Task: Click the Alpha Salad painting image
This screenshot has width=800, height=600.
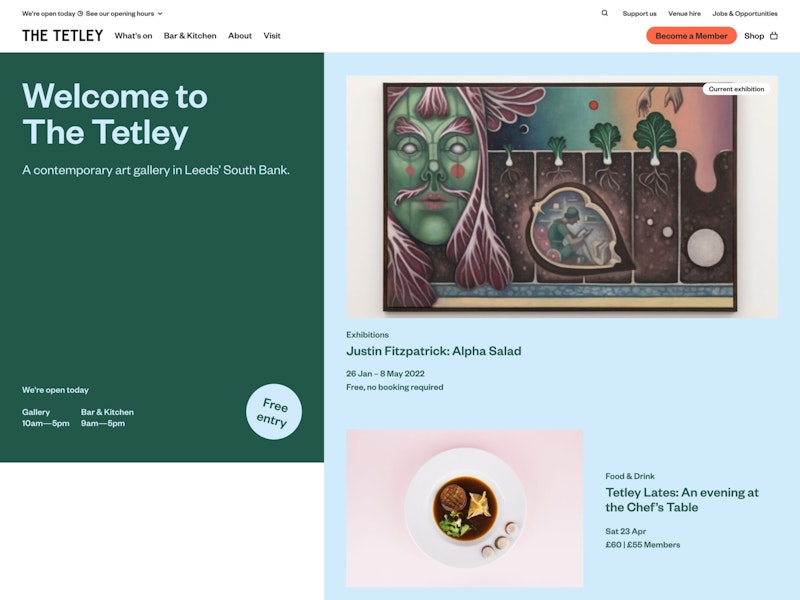Action: (561, 197)
